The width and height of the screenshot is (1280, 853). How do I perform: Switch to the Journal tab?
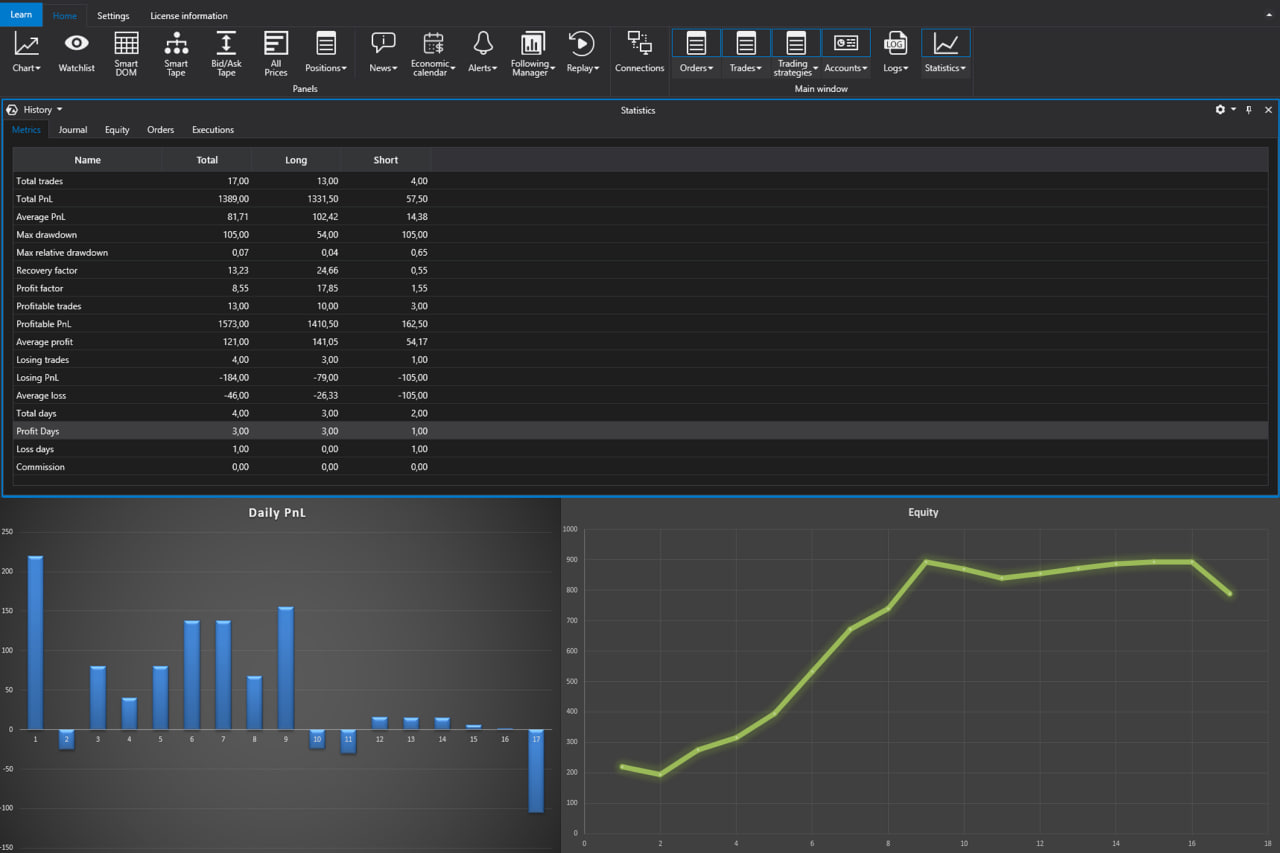(73, 130)
